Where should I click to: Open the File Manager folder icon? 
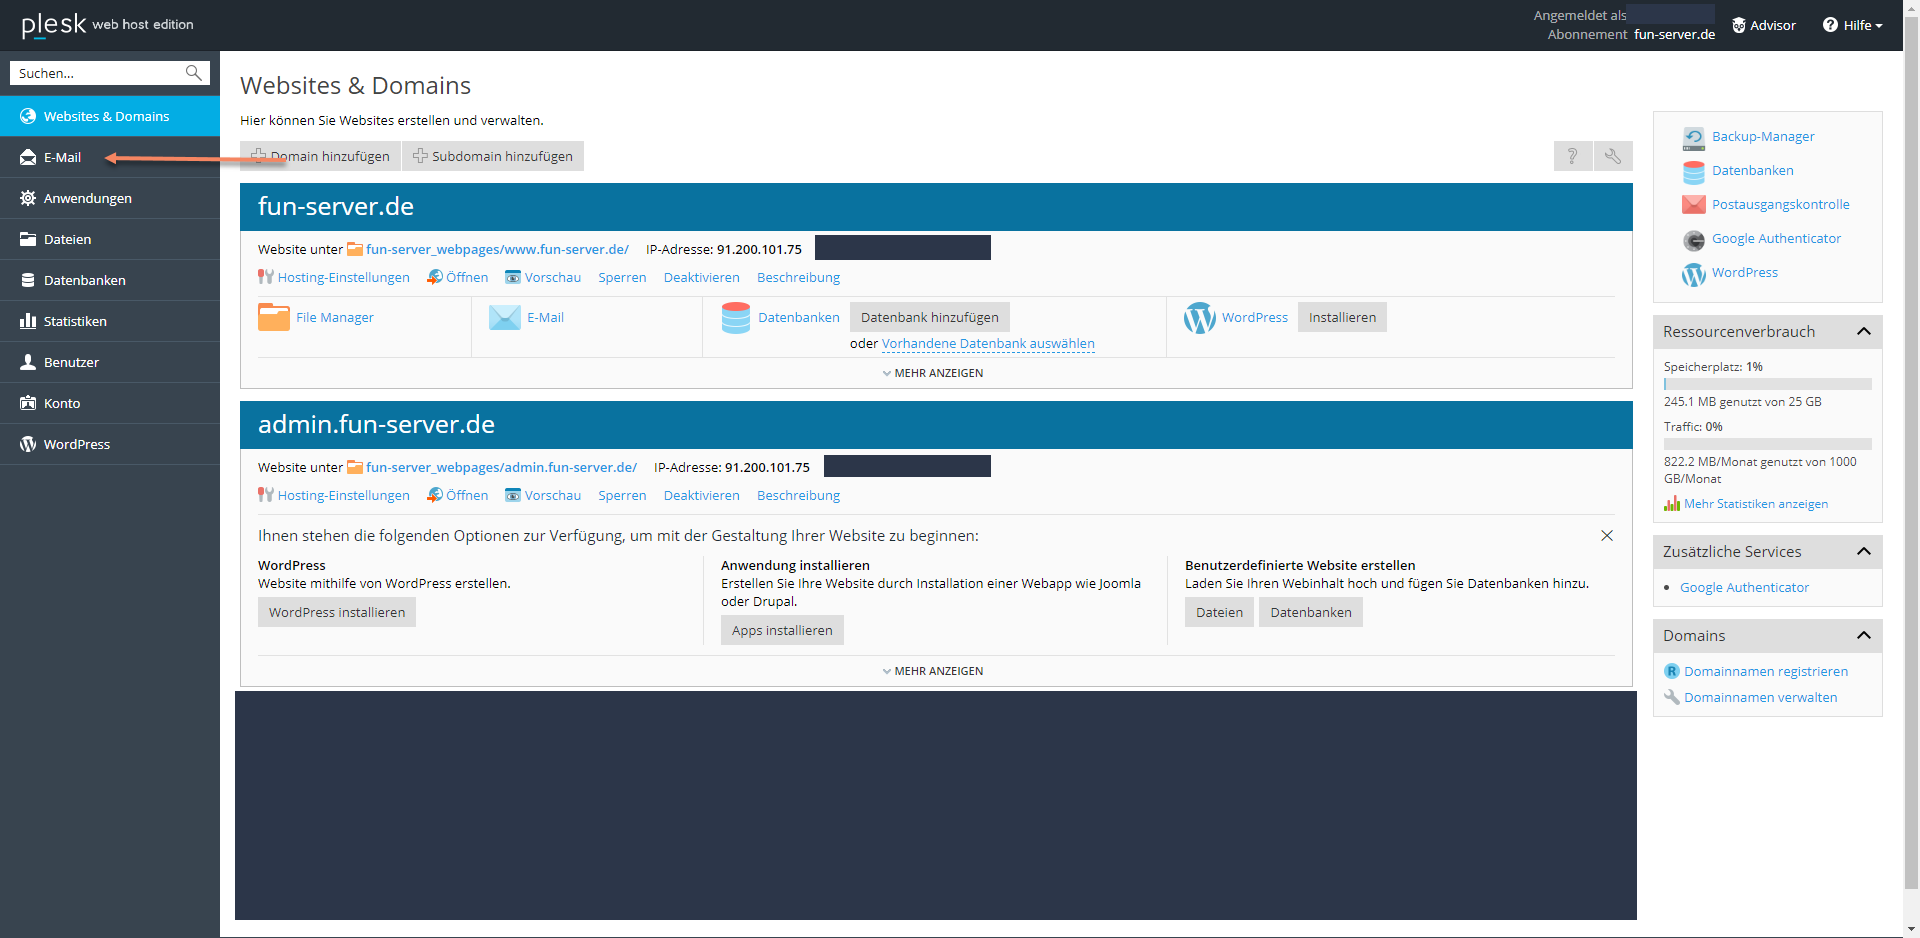(x=273, y=317)
